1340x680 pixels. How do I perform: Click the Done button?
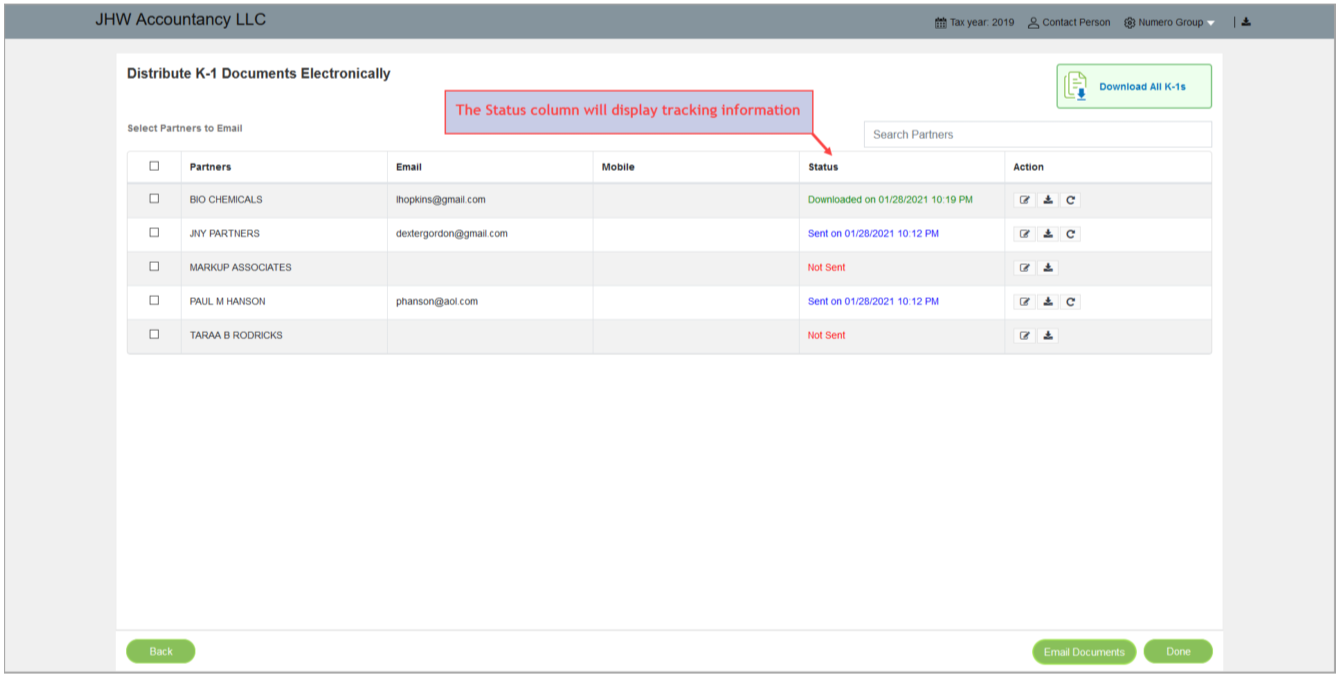pyautogui.click(x=1178, y=652)
